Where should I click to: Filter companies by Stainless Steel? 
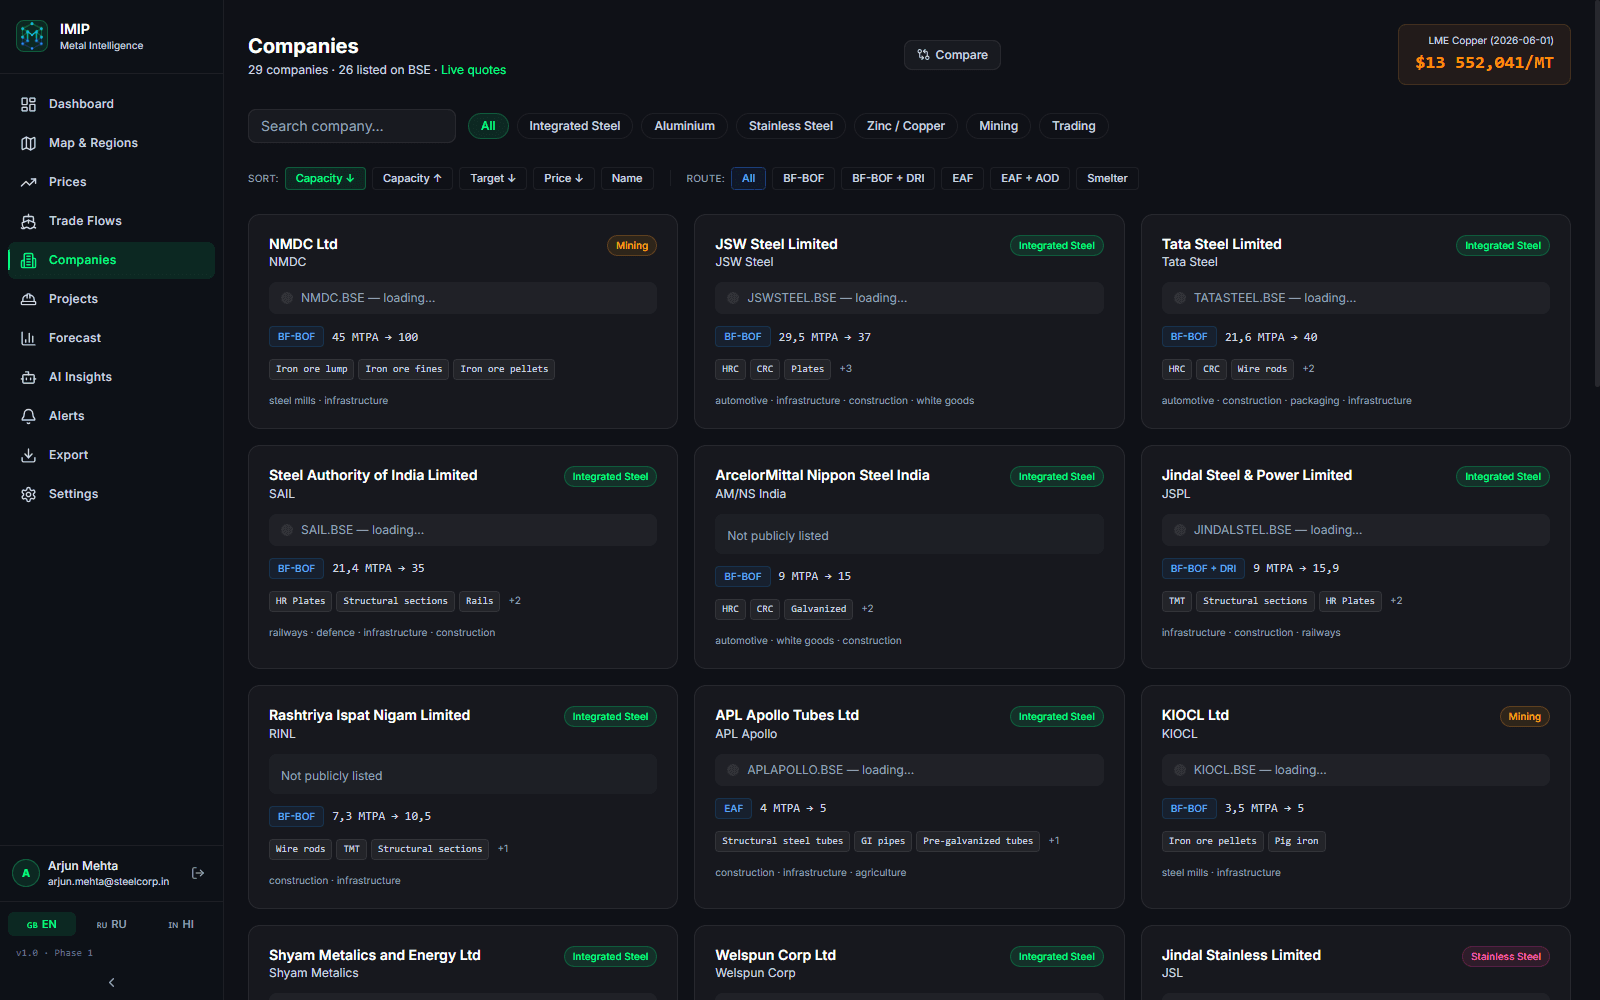(x=791, y=126)
